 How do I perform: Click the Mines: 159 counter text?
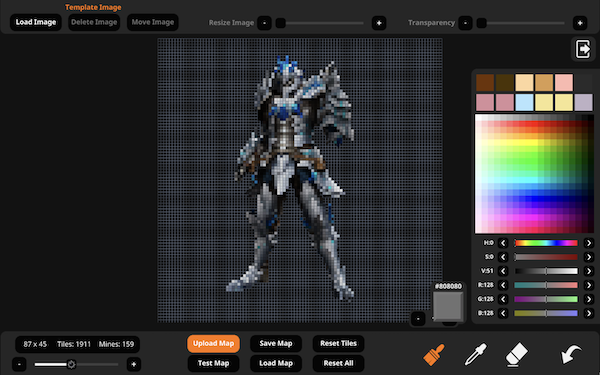coord(116,344)
